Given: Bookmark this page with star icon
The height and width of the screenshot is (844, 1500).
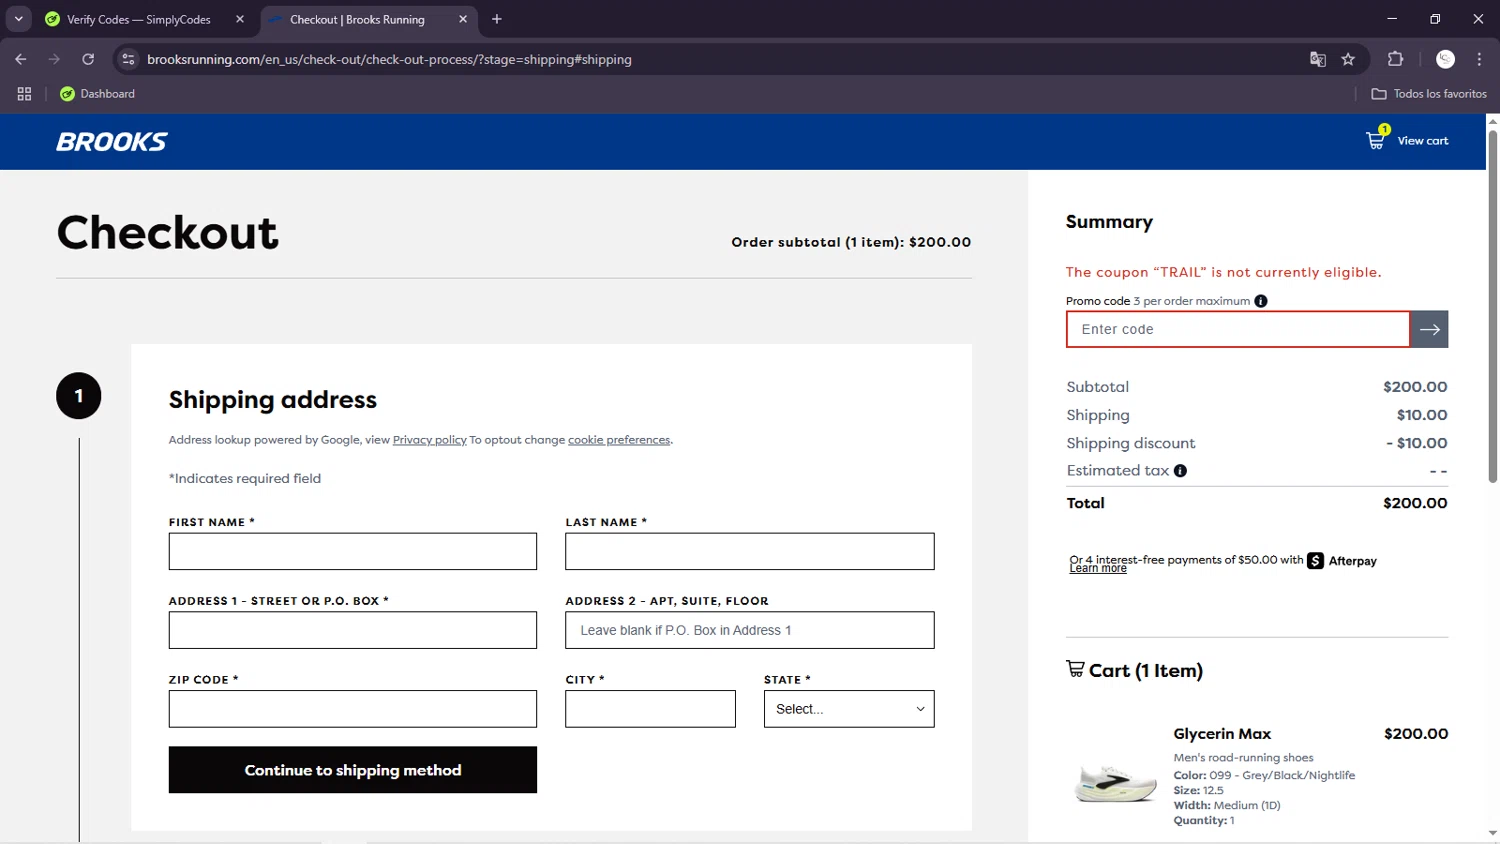Looking at the screenshot, I should pyautogui.click(x=1348, y=59).
